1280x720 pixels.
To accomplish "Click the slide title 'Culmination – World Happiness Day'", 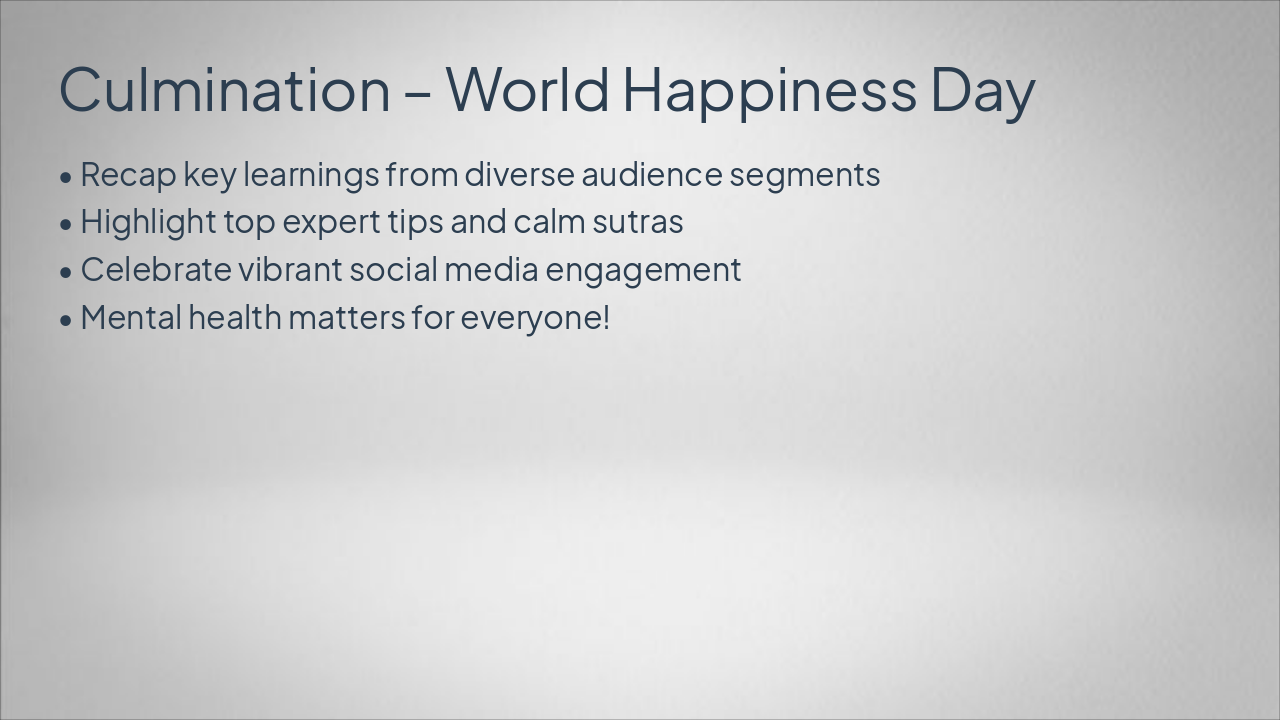I will [546, 89].
